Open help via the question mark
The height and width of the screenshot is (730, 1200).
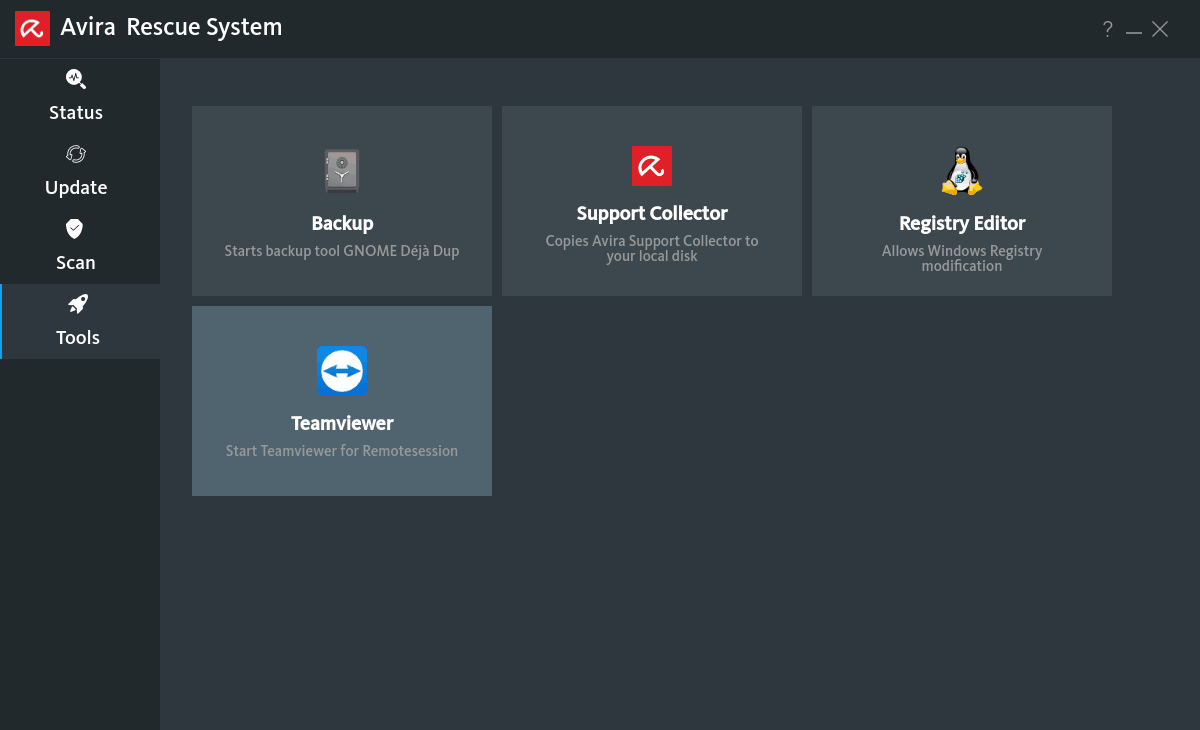click(x=1108, y=29)
